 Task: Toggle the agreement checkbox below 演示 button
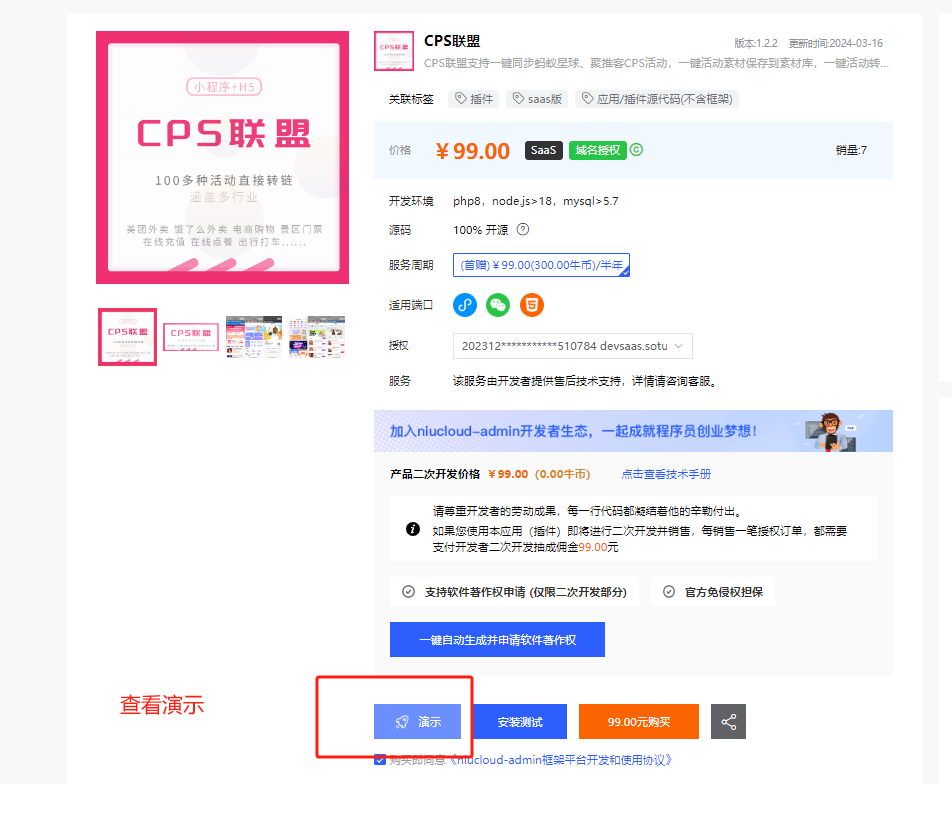coord(380,759)
